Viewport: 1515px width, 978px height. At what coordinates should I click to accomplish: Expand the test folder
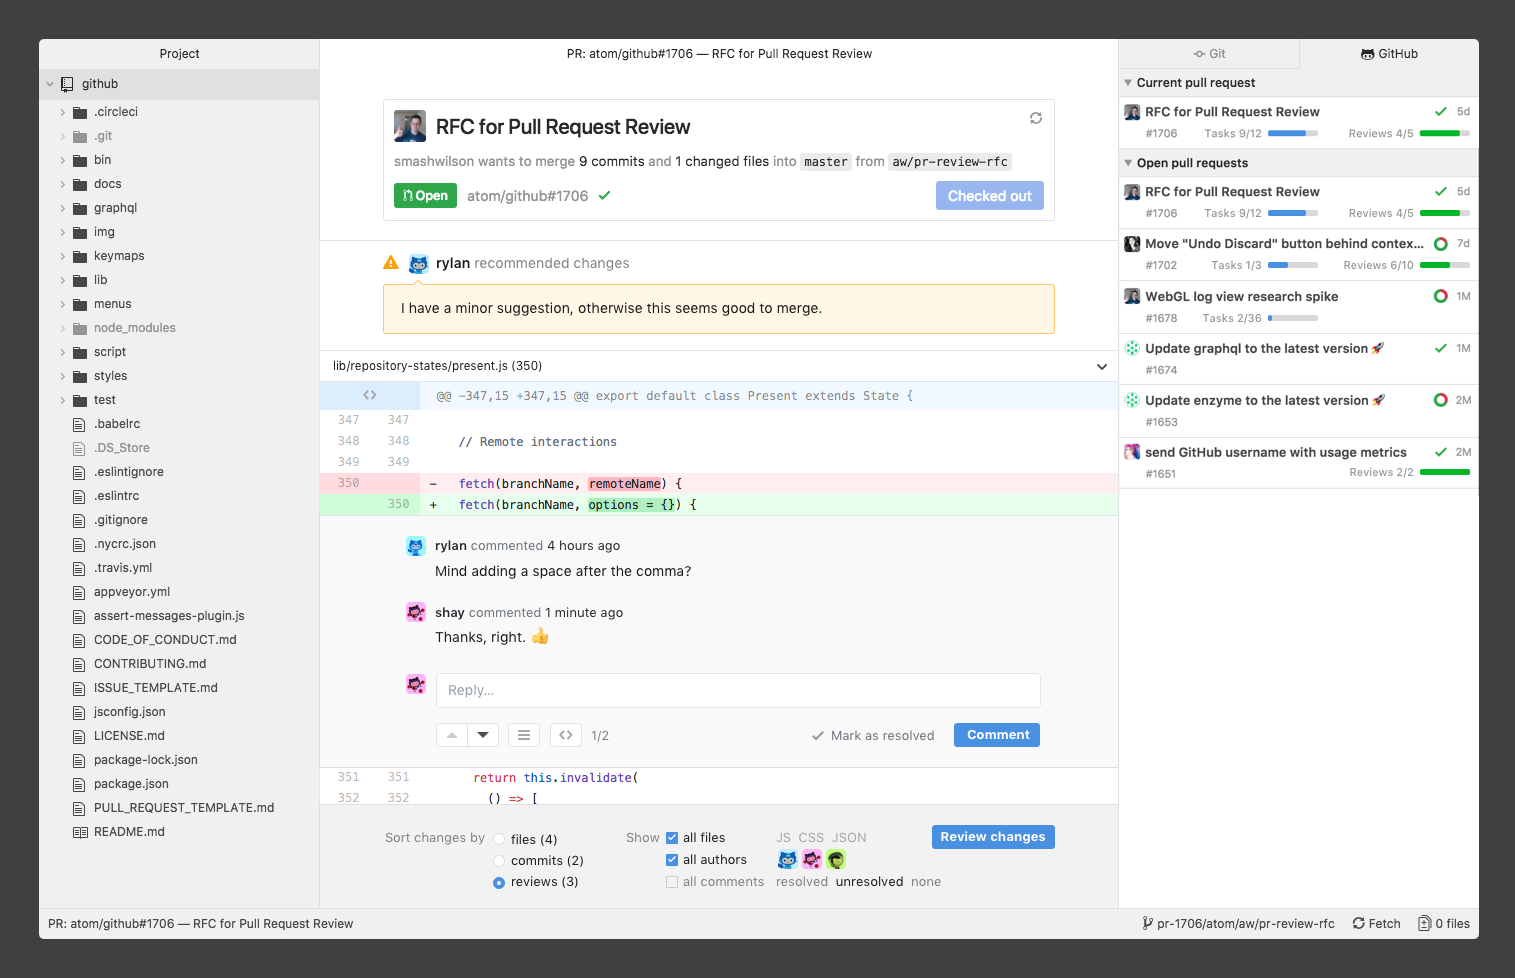click(62, 400)
